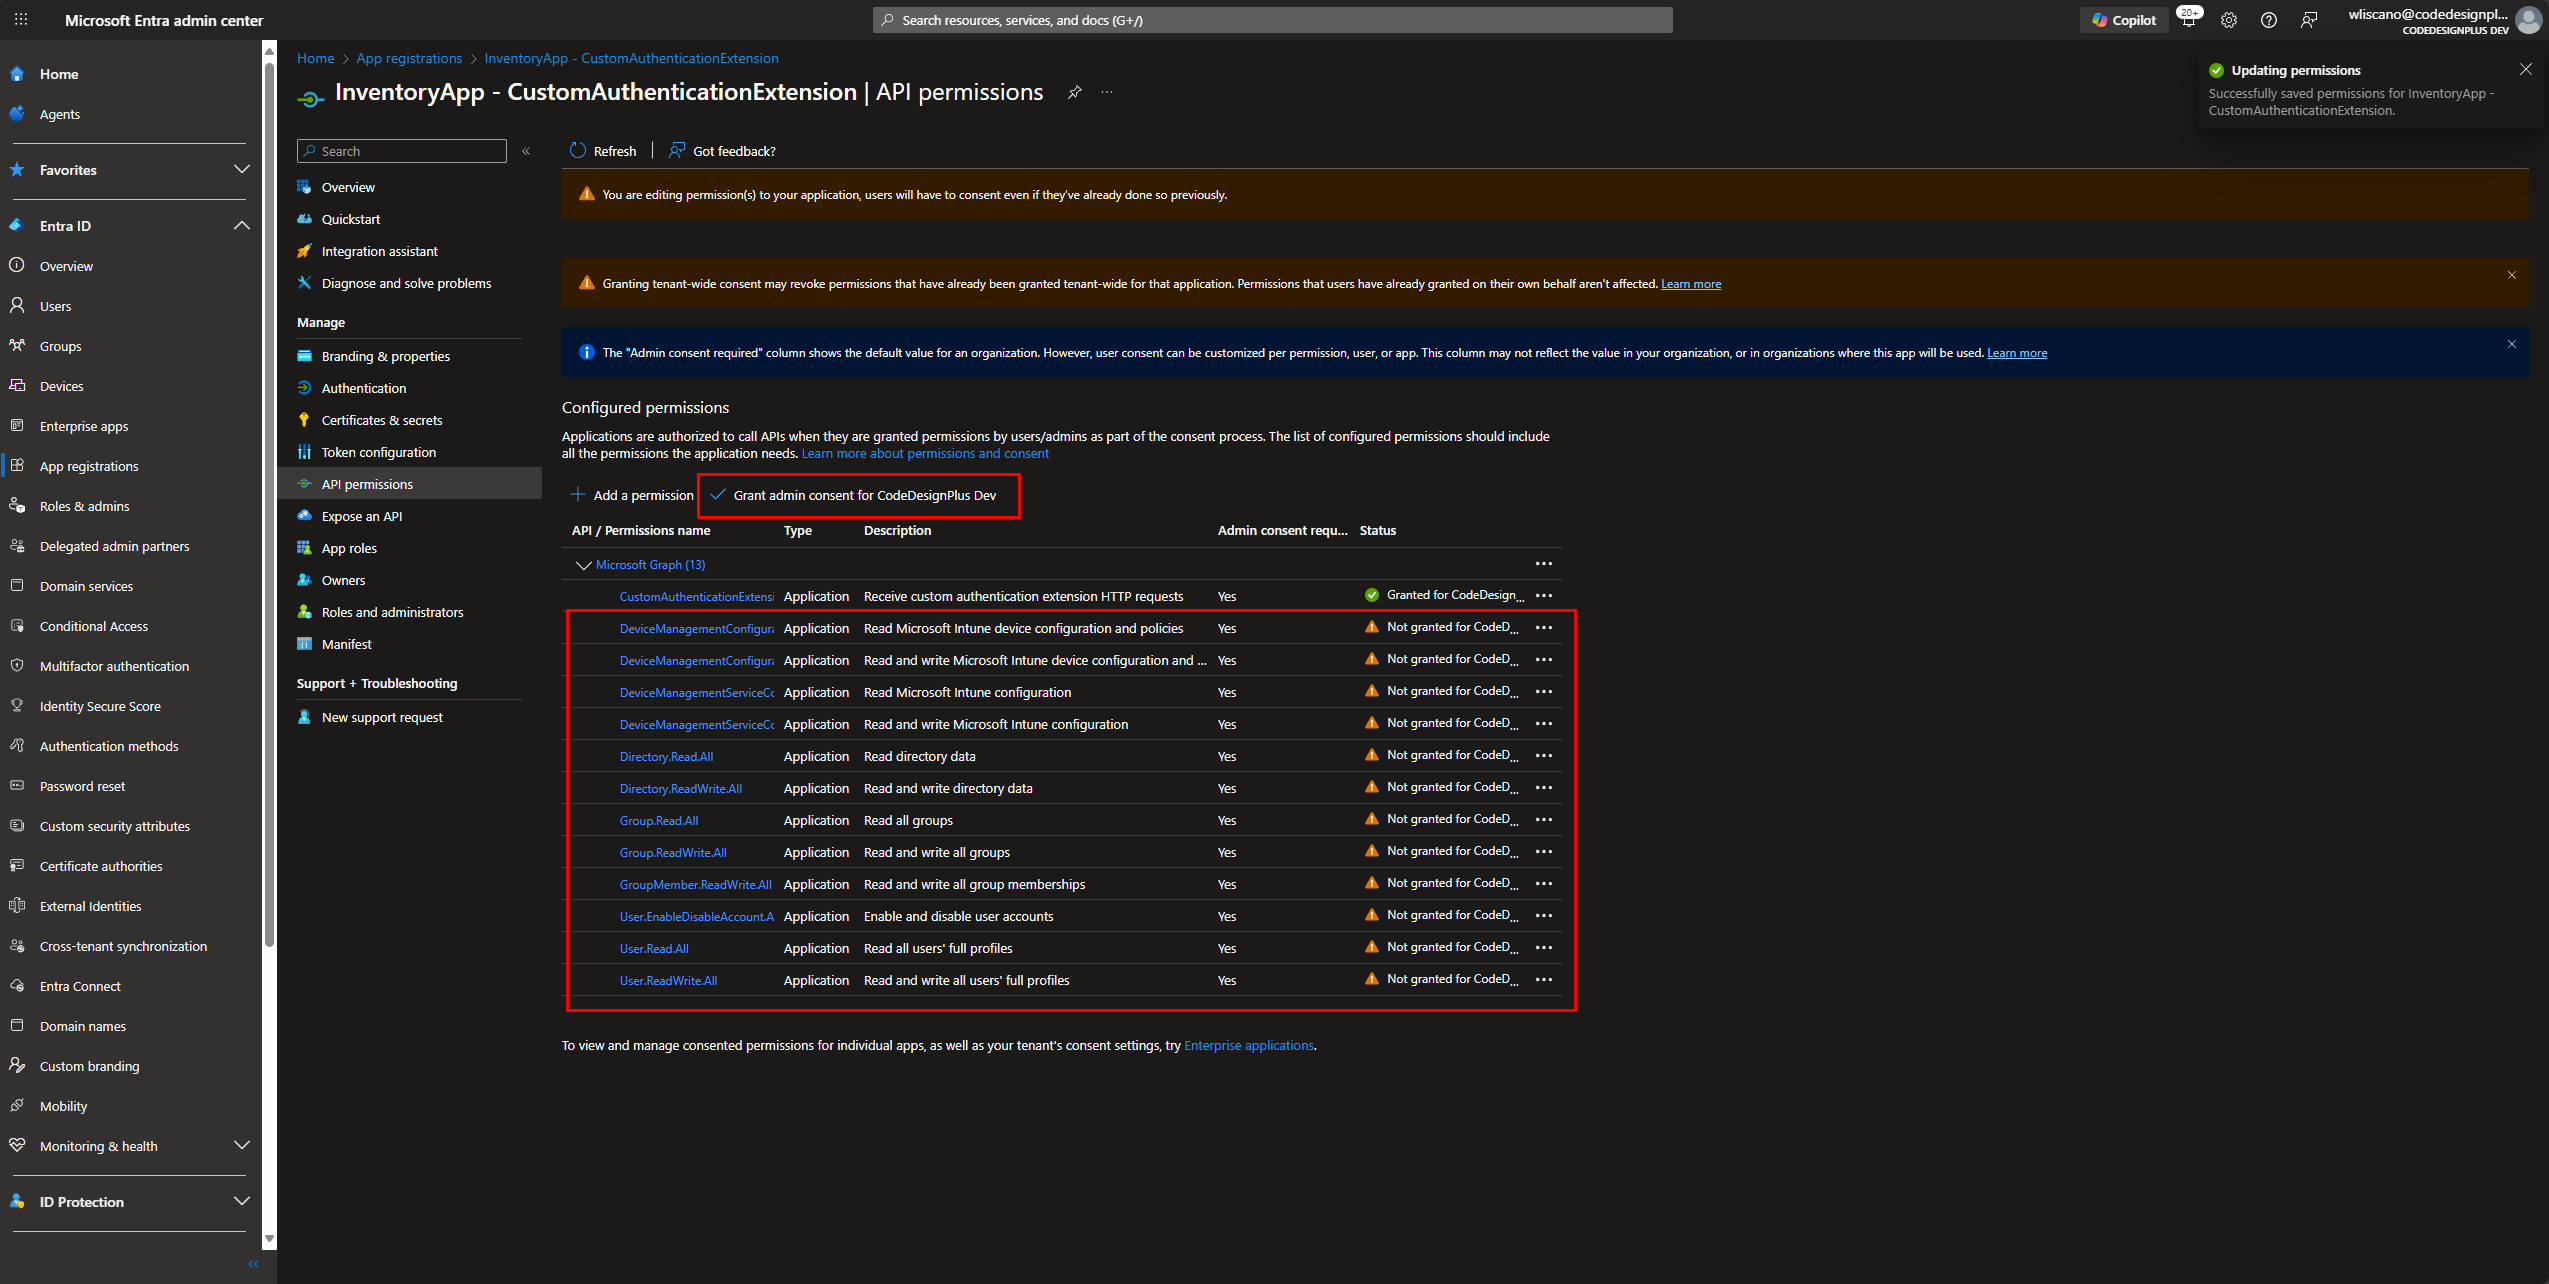Open Home in the left navigation
The width and height of the screenshot is (2549, 1284).
[x=59, y=74]
